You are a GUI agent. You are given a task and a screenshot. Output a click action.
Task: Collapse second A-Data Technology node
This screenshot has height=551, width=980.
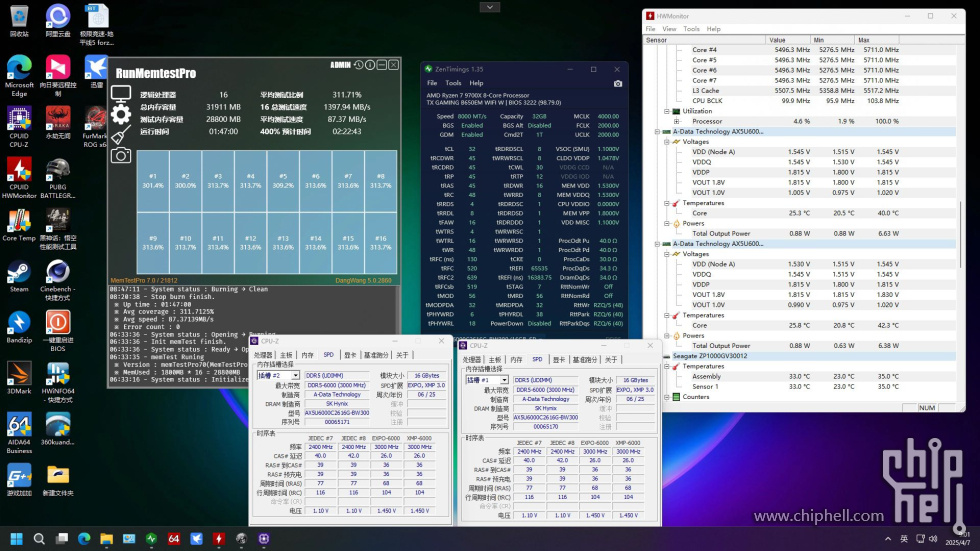pos(658,244)
